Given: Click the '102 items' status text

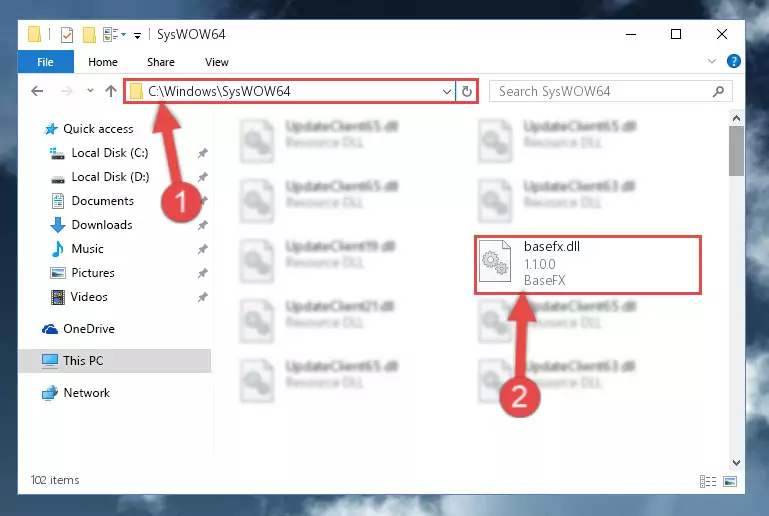Looking at the screenshot, I should 55,480.
